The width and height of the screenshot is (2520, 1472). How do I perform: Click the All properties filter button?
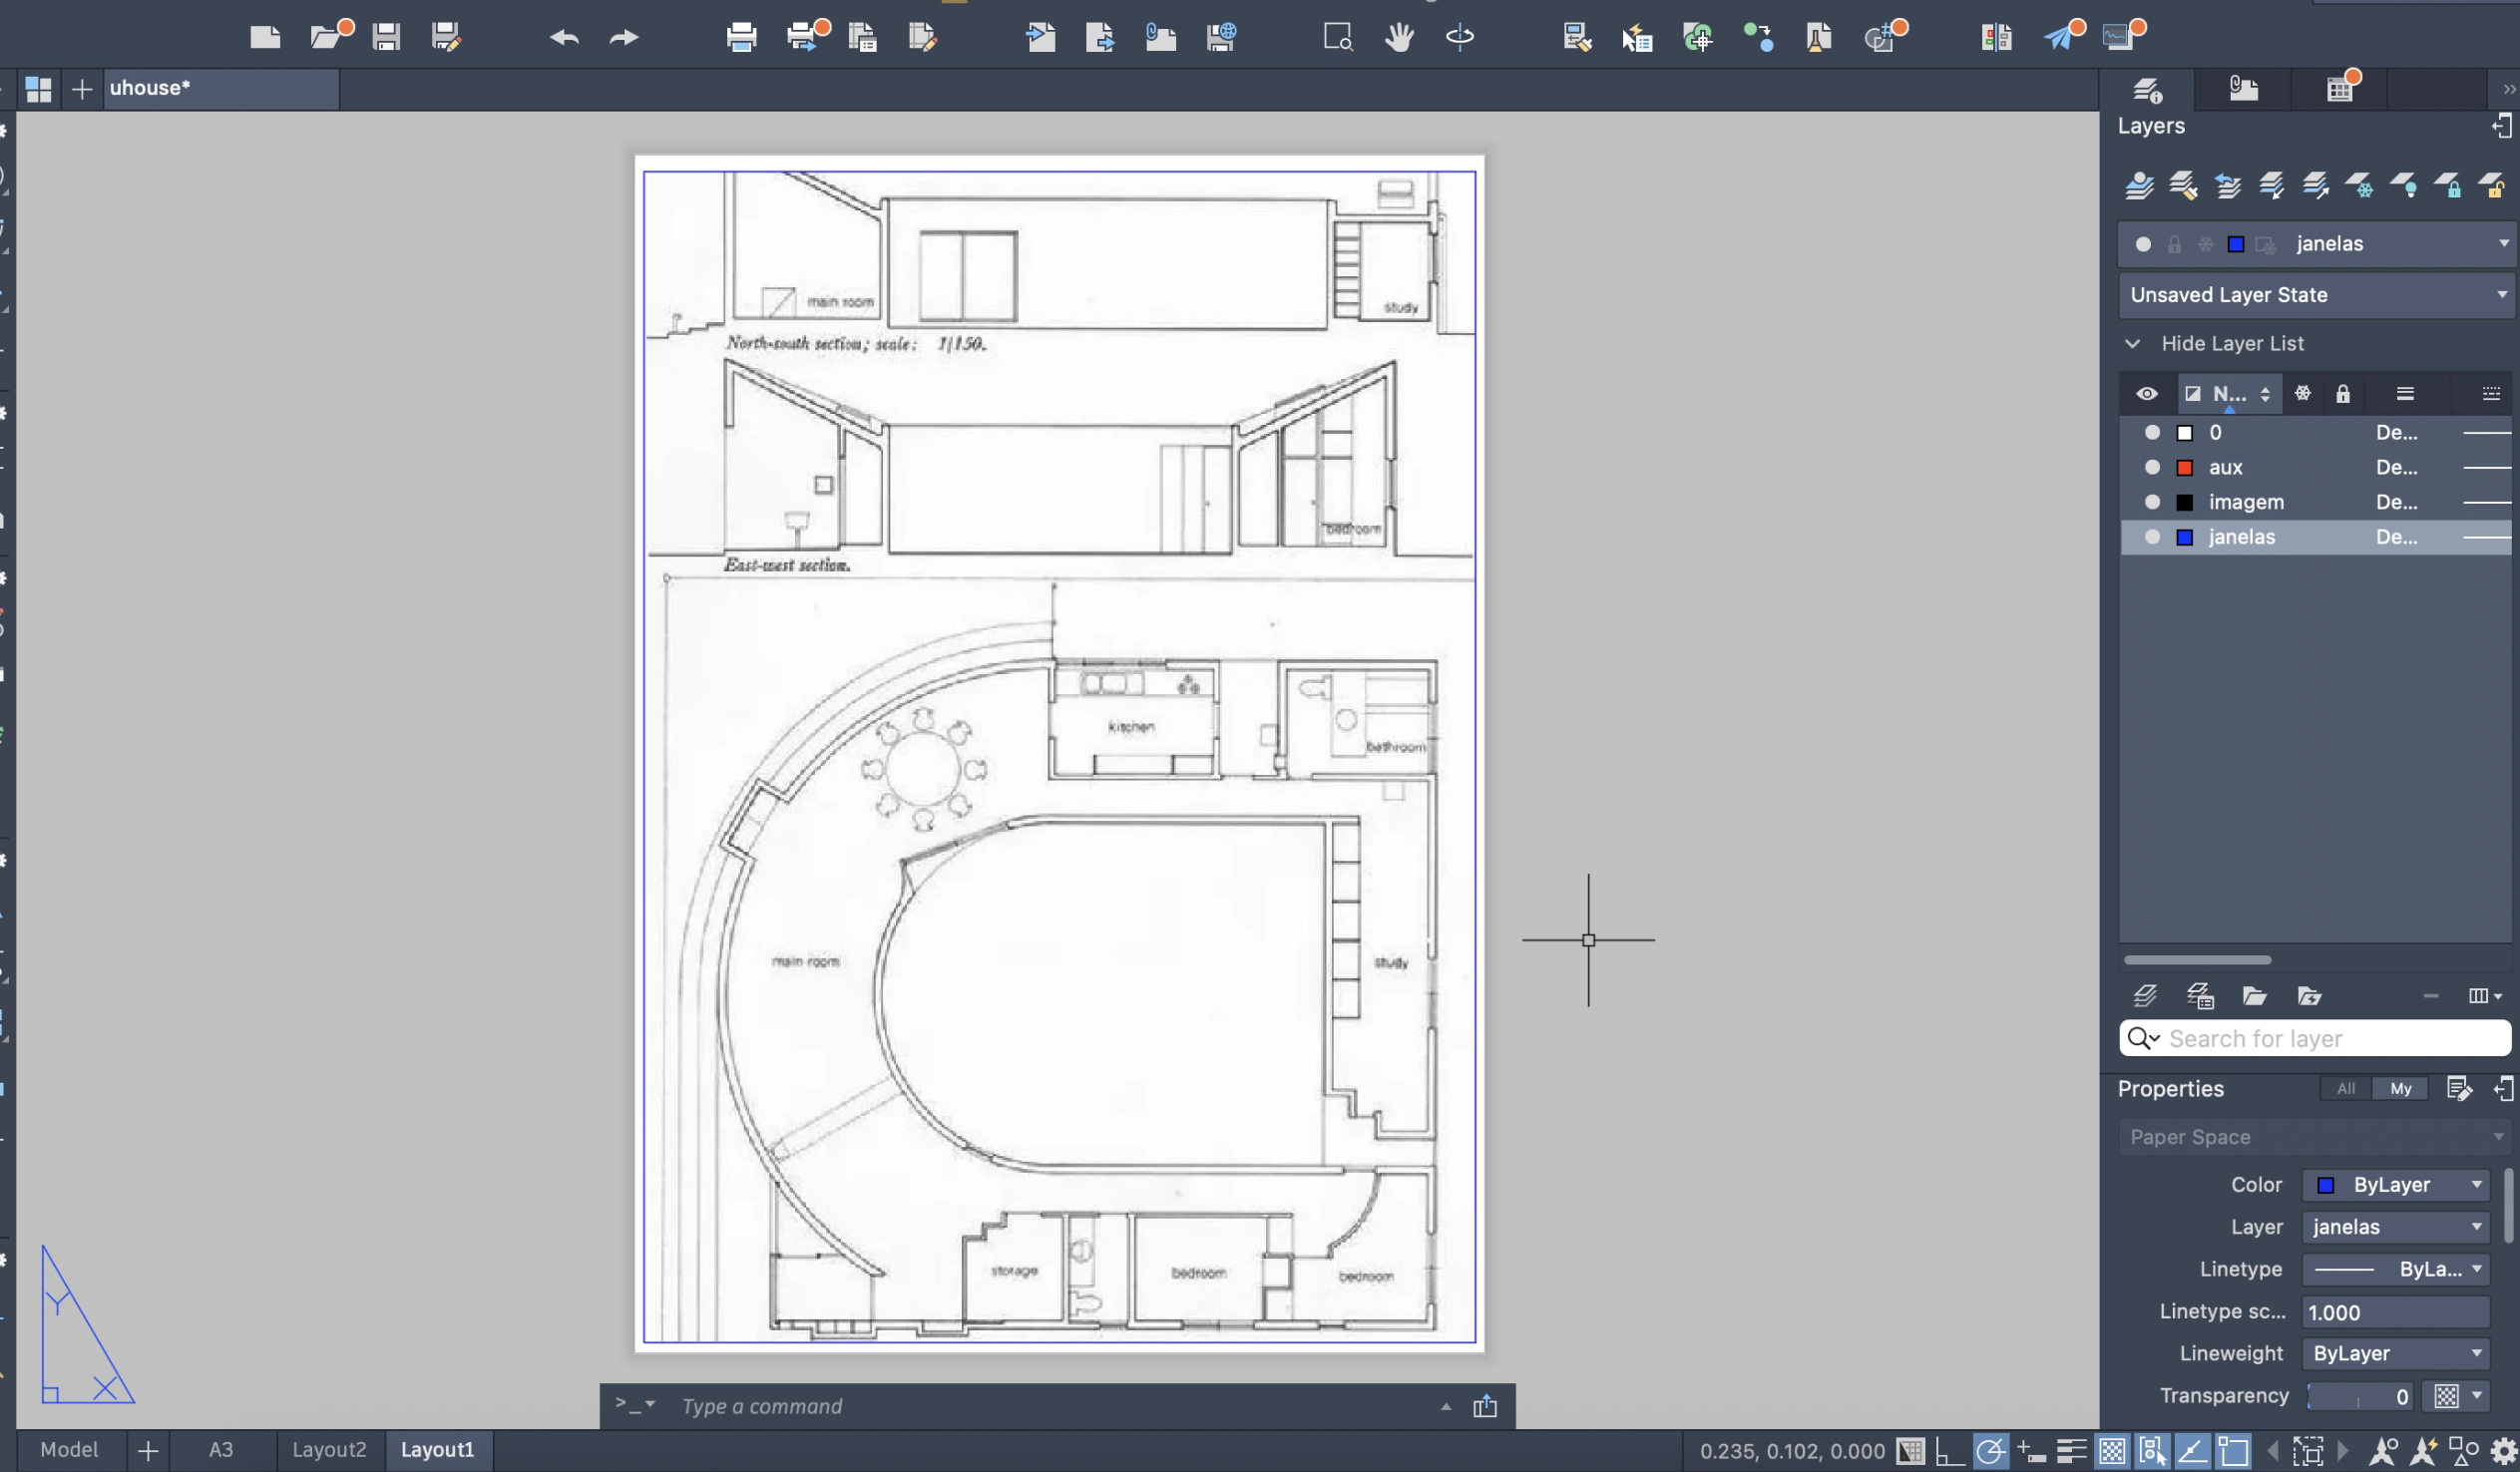point(2345,1088)
